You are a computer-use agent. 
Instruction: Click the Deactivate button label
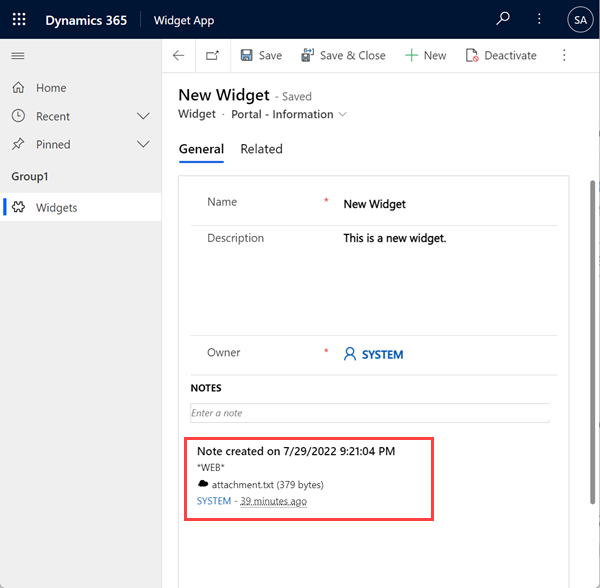(x=510, y=55)
